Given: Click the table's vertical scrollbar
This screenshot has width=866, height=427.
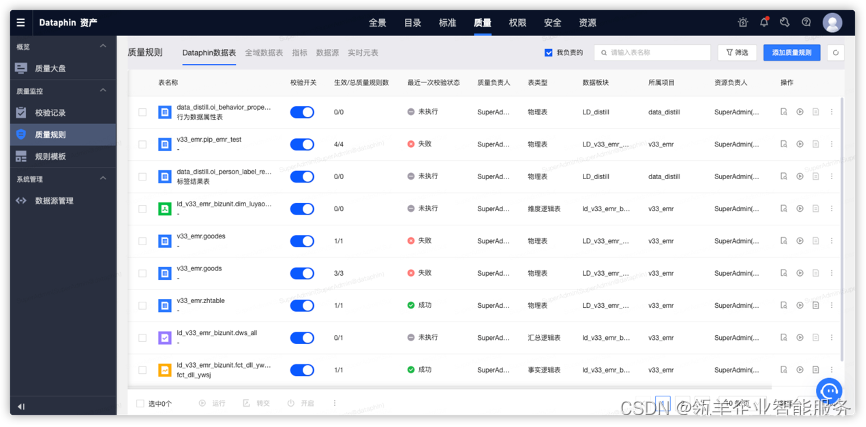Looking at the screenshot, I should (x=842, y=229).
